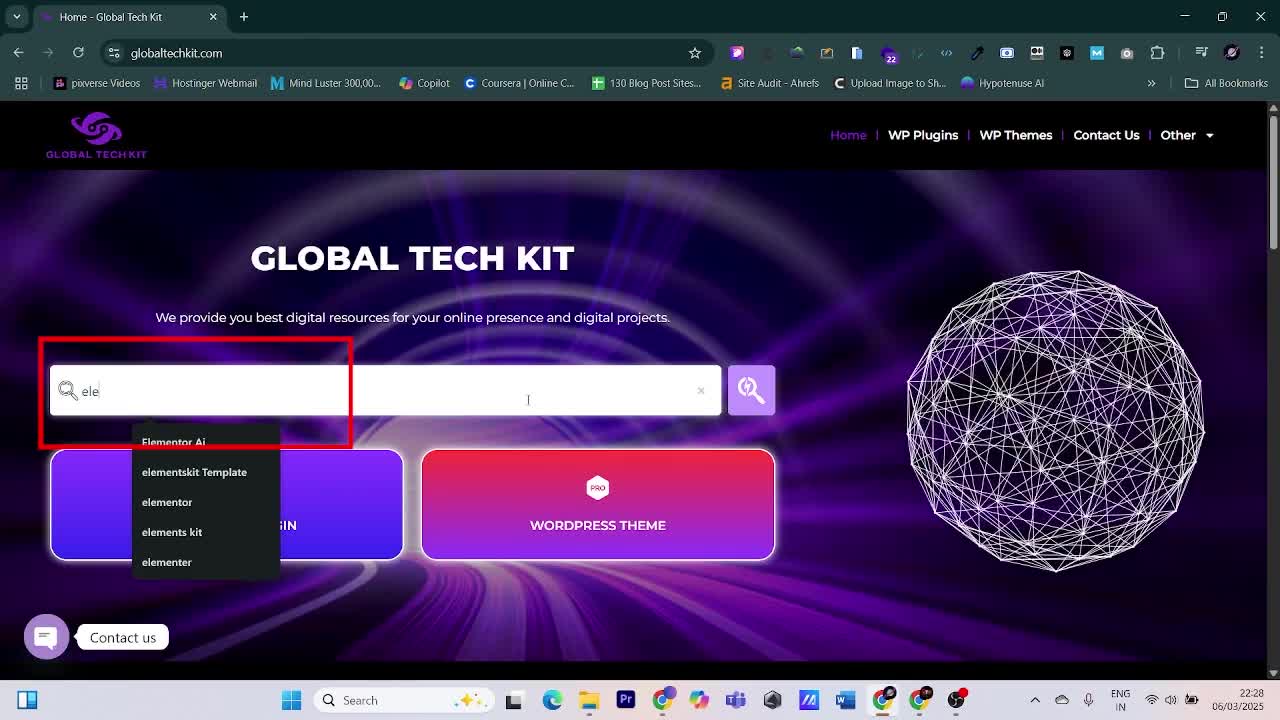The width and height of the screenshot is (1280, 720).
Task: Open the Contact us chat bubble icon
Action: coord(46,637)
